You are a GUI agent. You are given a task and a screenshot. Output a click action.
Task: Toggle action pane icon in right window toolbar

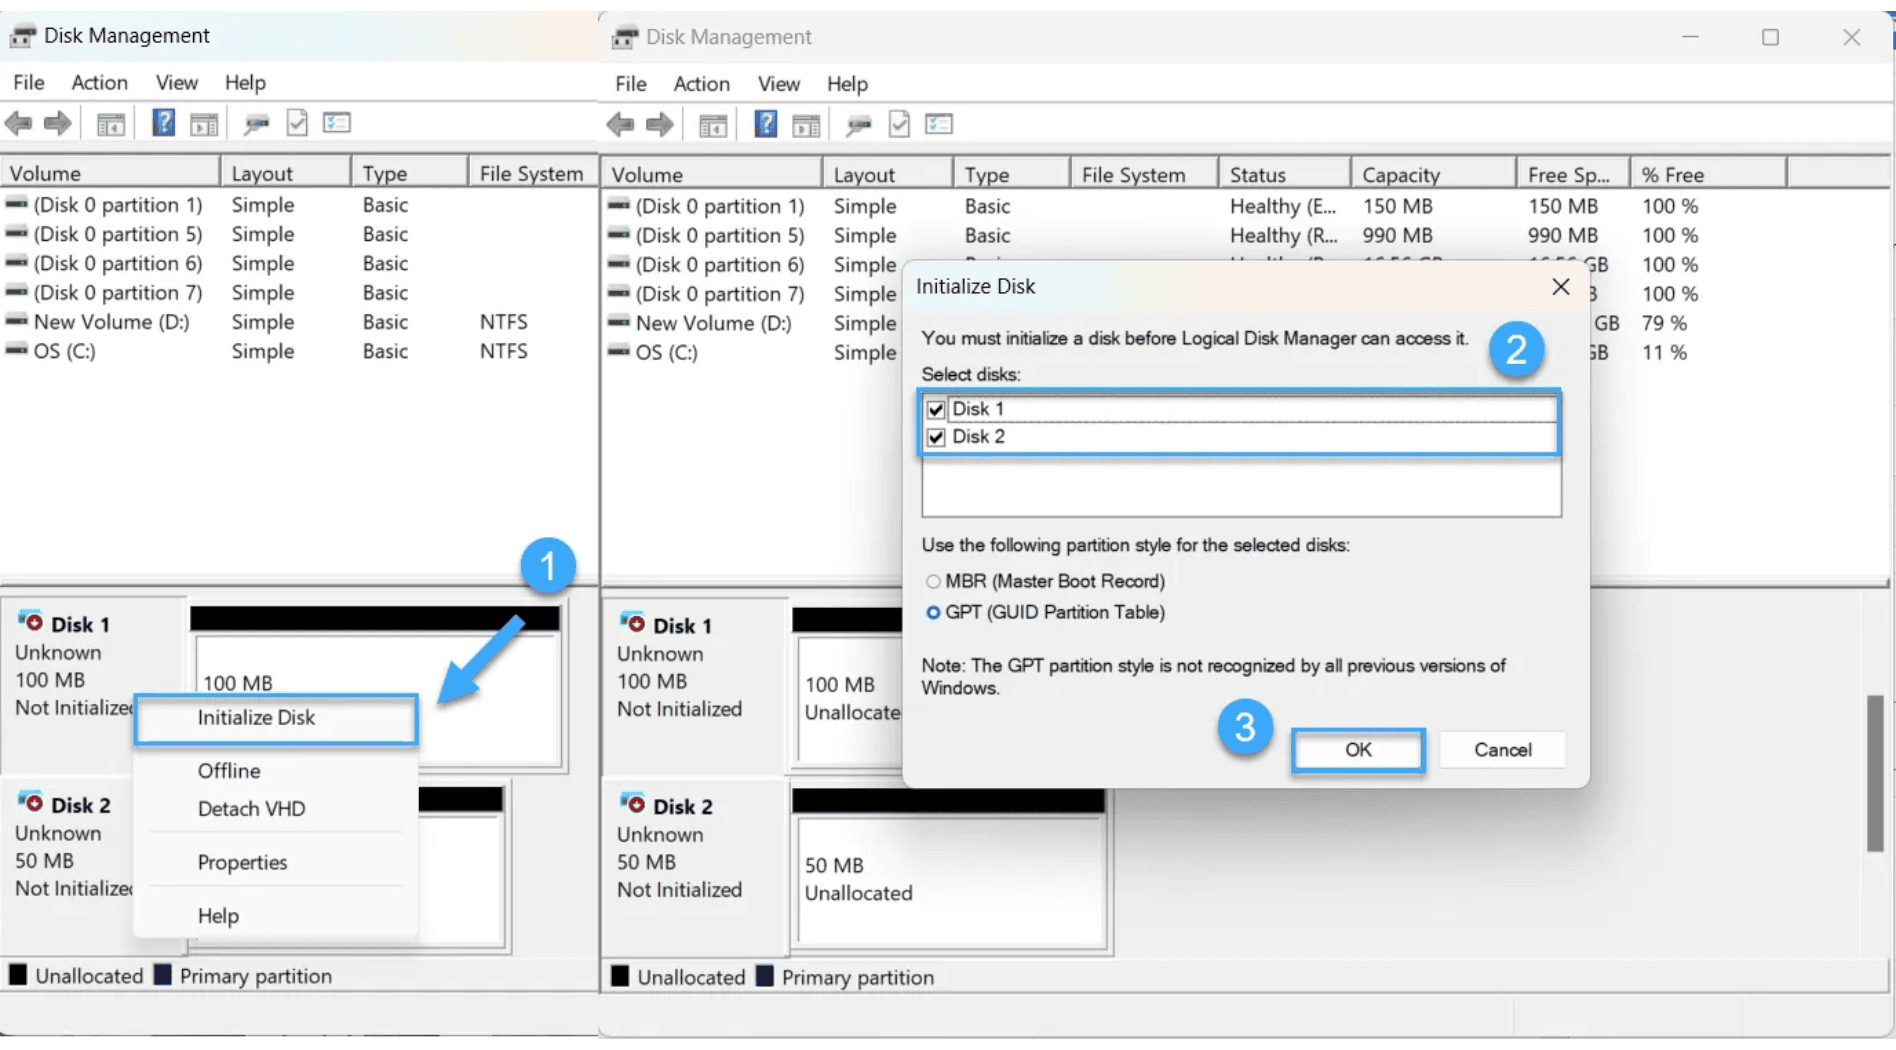tap(806, 125)
